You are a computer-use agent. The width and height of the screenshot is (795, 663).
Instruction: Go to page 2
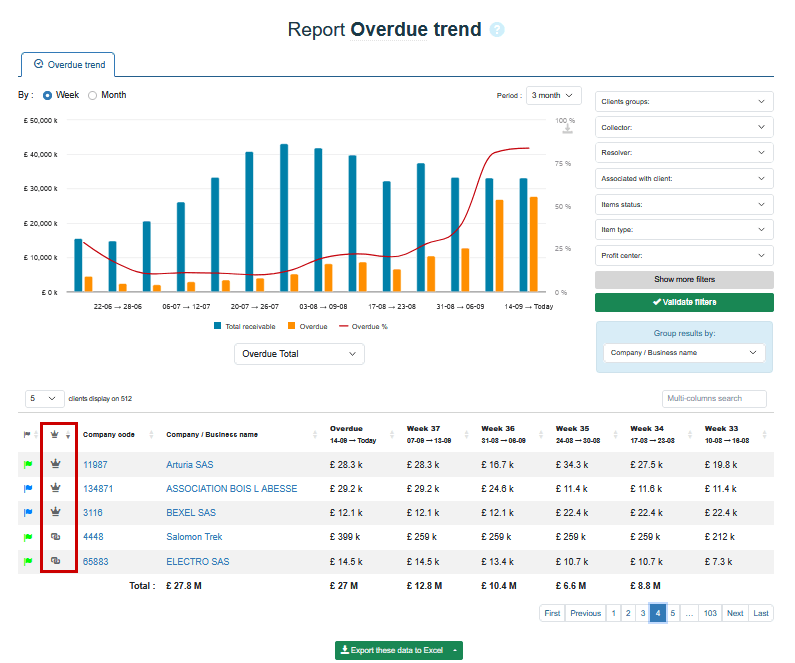(x=628, y=613)
